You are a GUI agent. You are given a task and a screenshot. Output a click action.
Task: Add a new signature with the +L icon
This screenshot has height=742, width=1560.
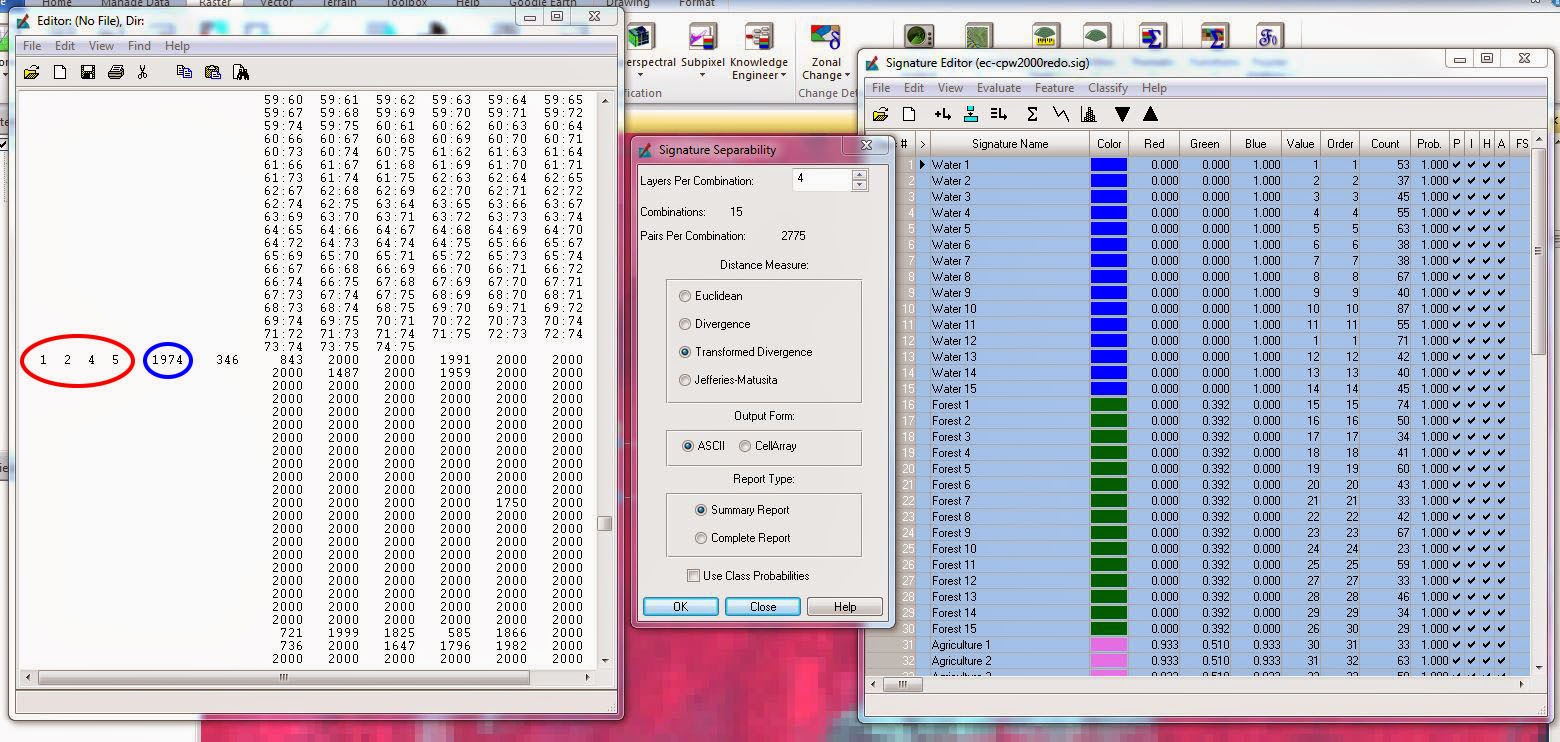(x=940, y=114)
